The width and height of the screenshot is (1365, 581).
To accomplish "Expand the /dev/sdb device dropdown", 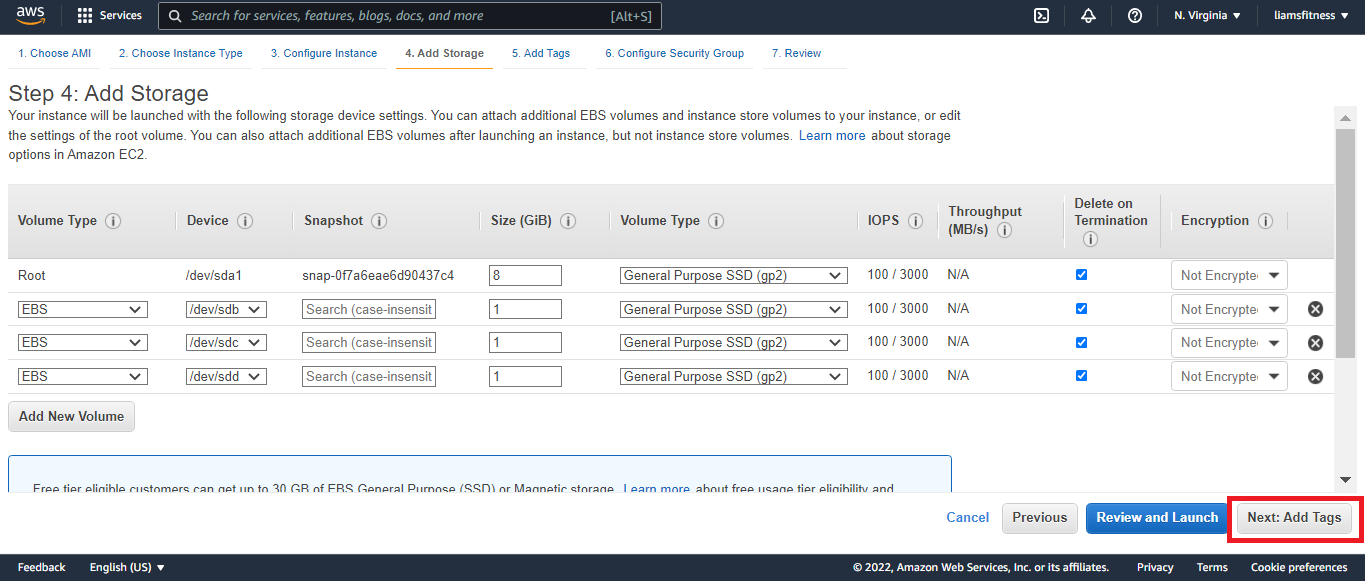I will [x=226, y=310].
